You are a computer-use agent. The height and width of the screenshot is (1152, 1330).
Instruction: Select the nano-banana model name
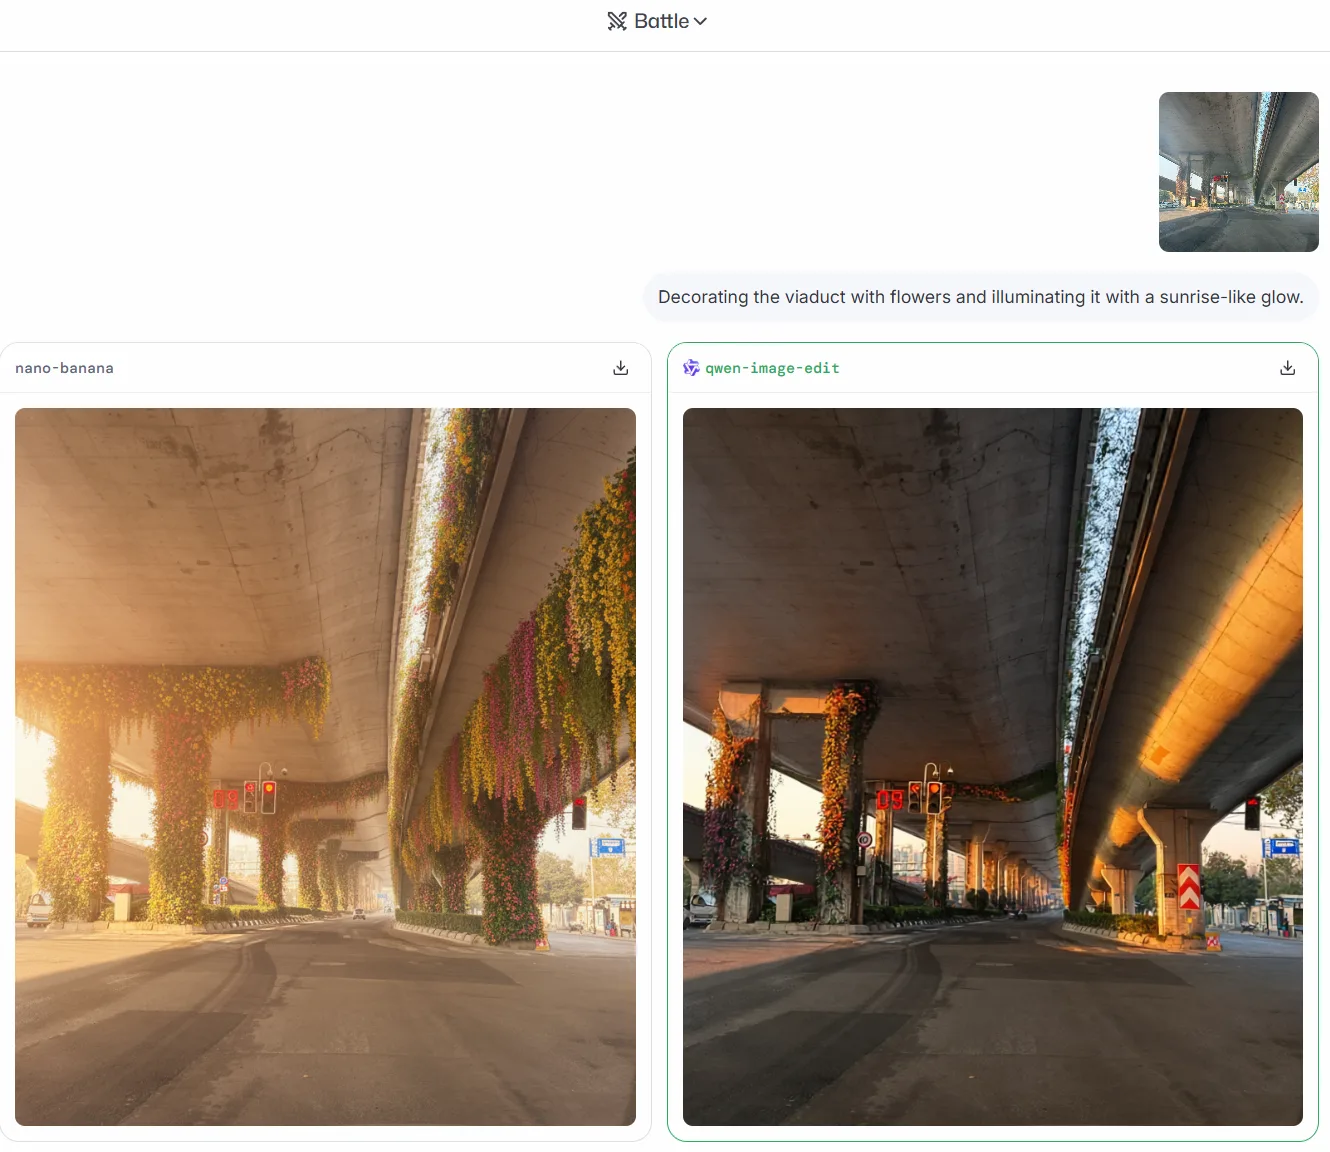[64, 368]
